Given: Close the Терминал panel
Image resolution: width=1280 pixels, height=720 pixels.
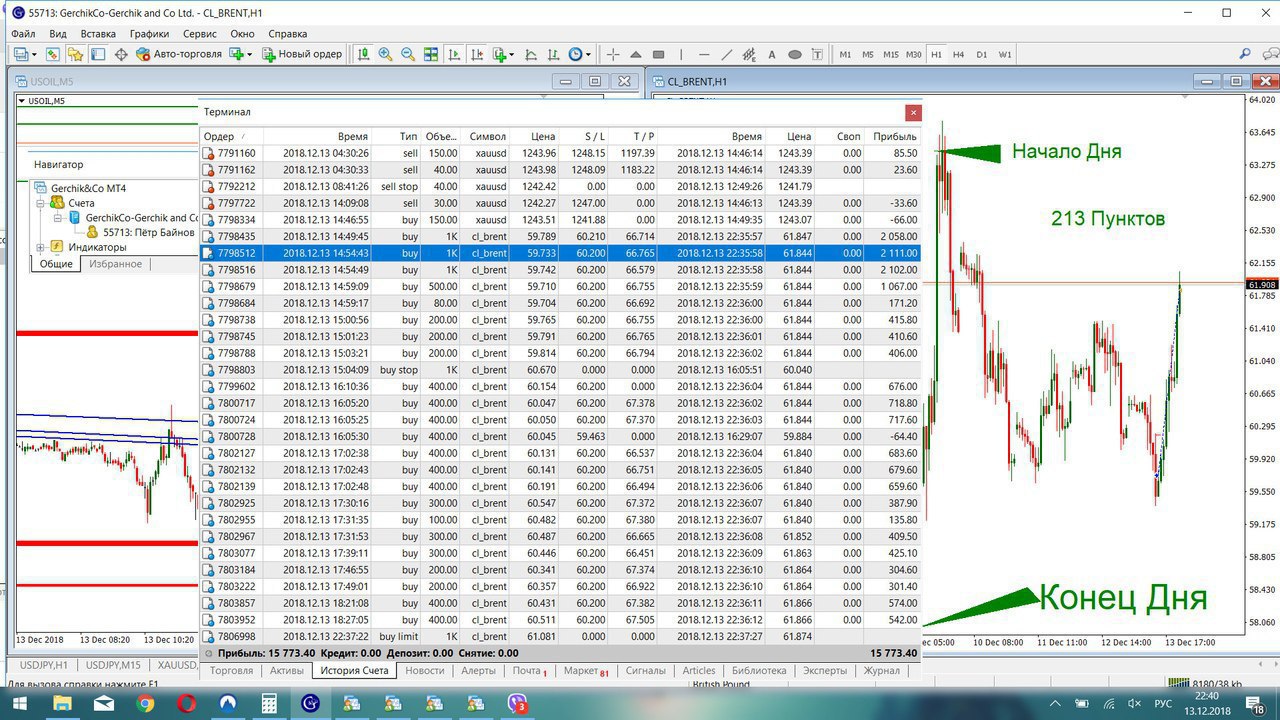Looking at the screenshot, I should tap(912, 113).
